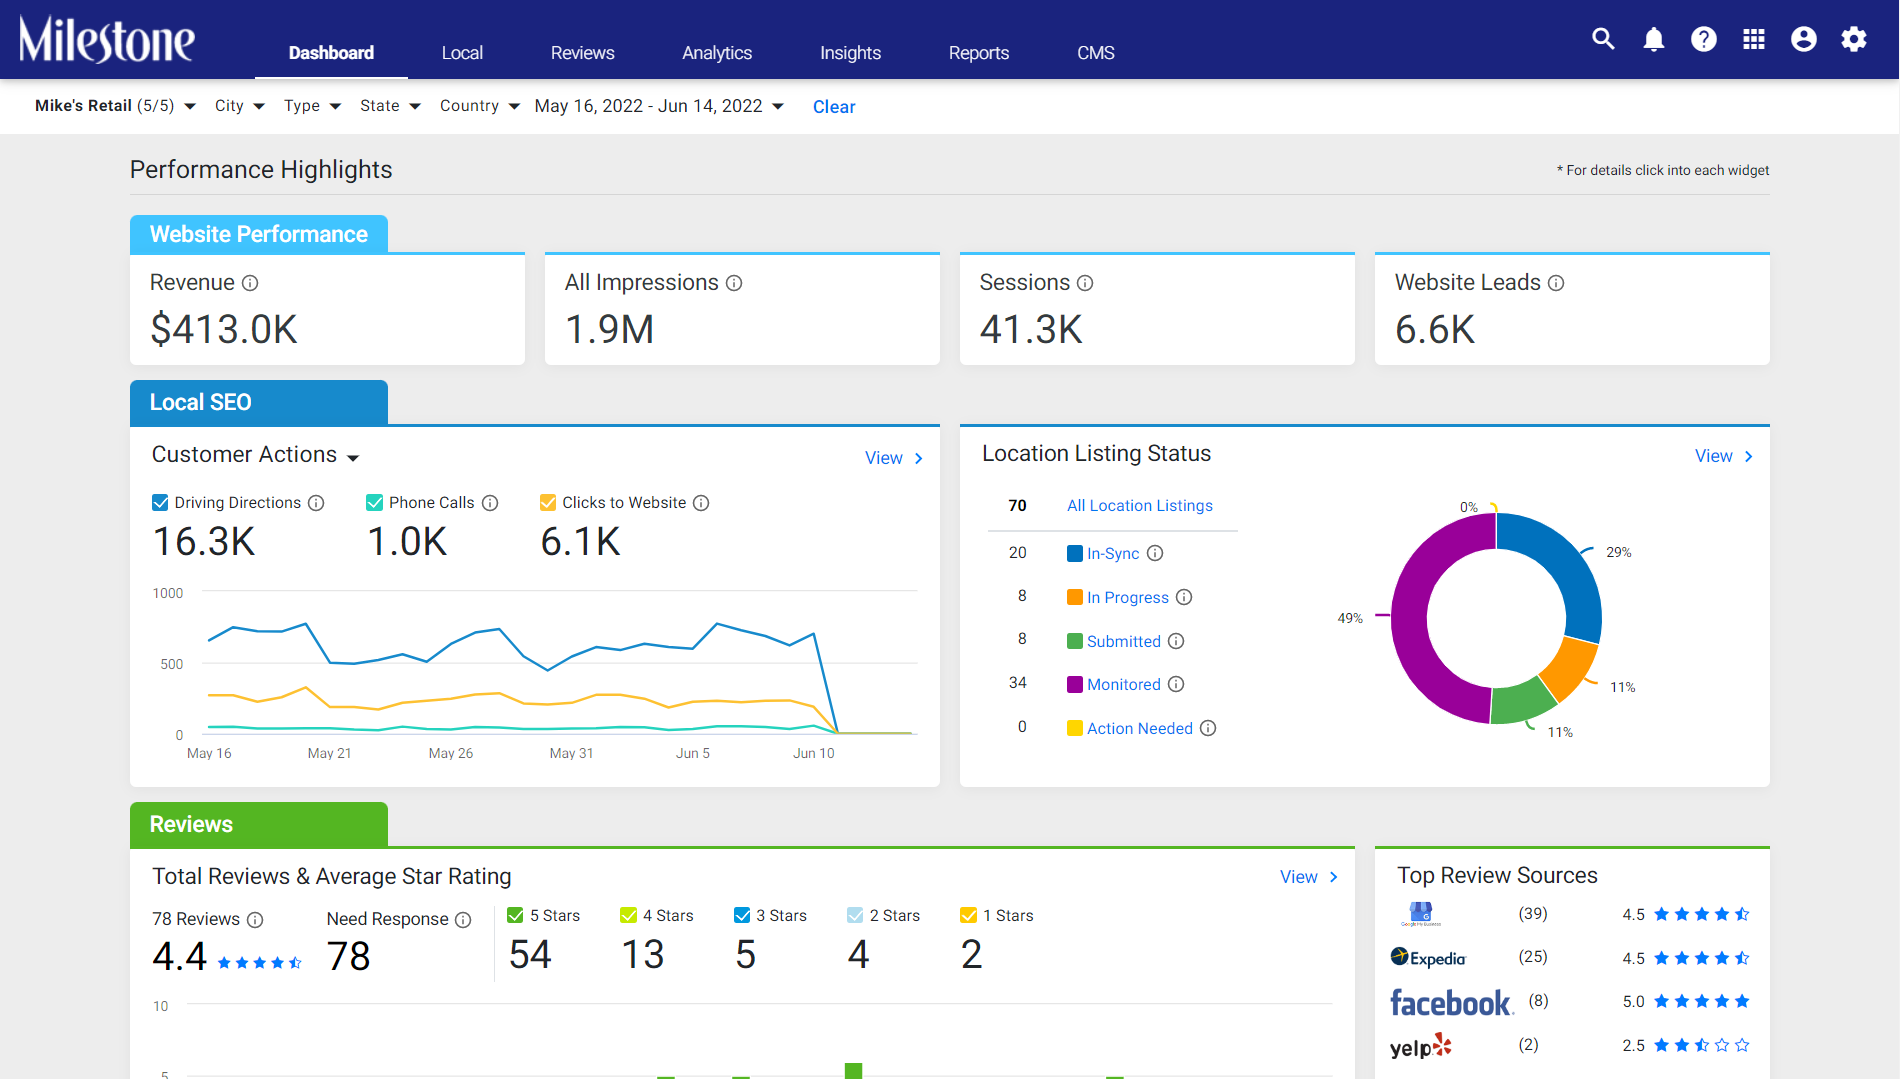Open the user account icon
Viewport: 1900px width, 1079px height.
coord(1804,39)
